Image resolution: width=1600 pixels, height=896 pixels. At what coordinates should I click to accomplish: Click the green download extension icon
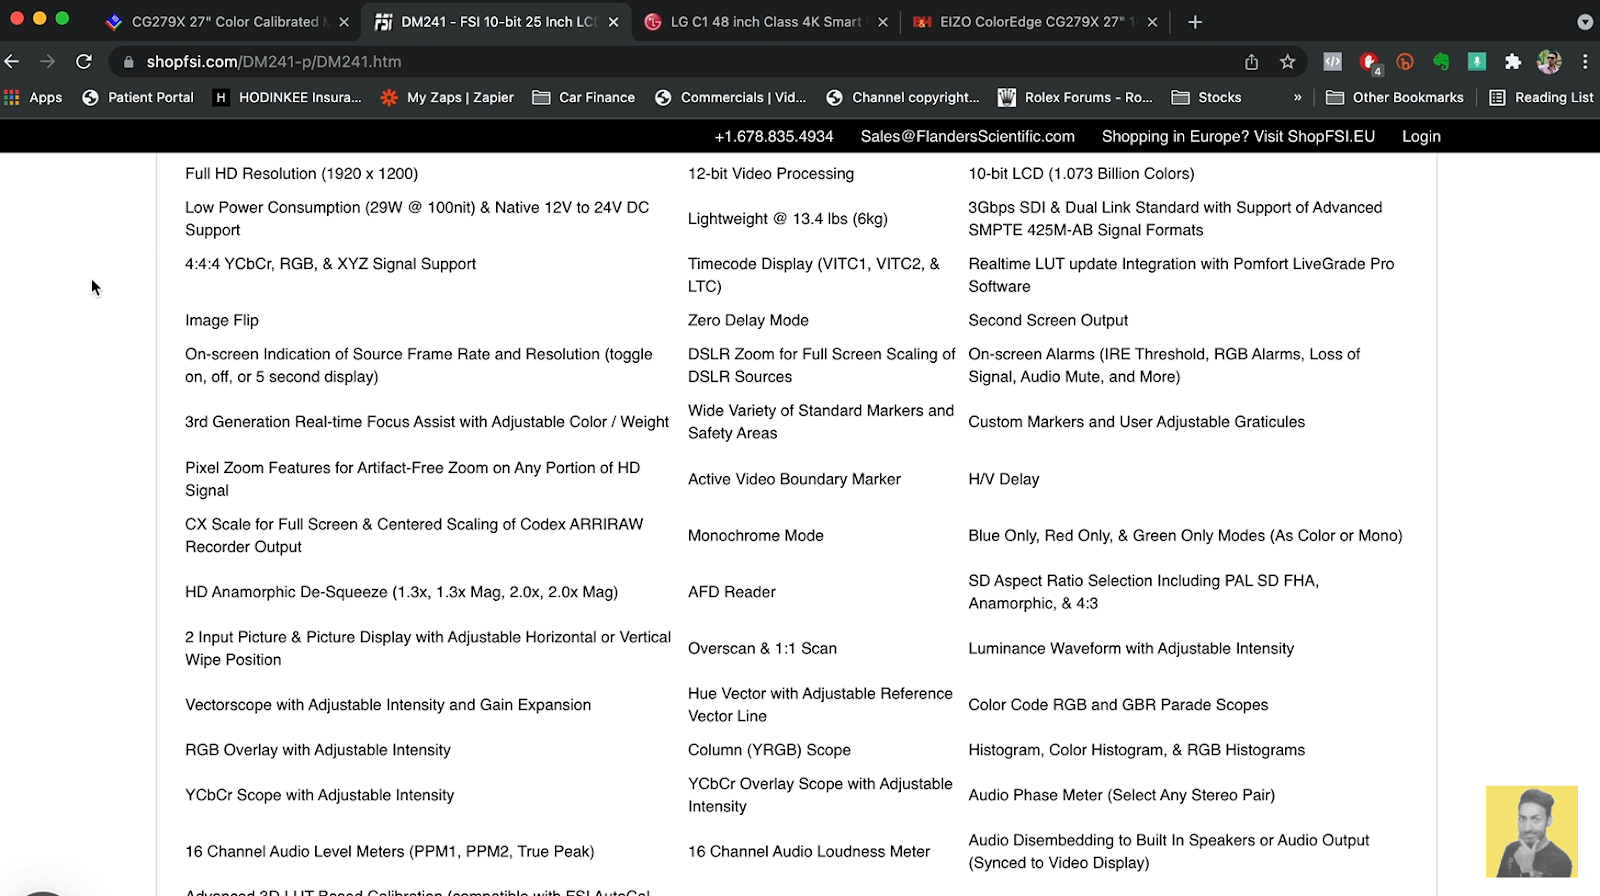[1477, 62]
